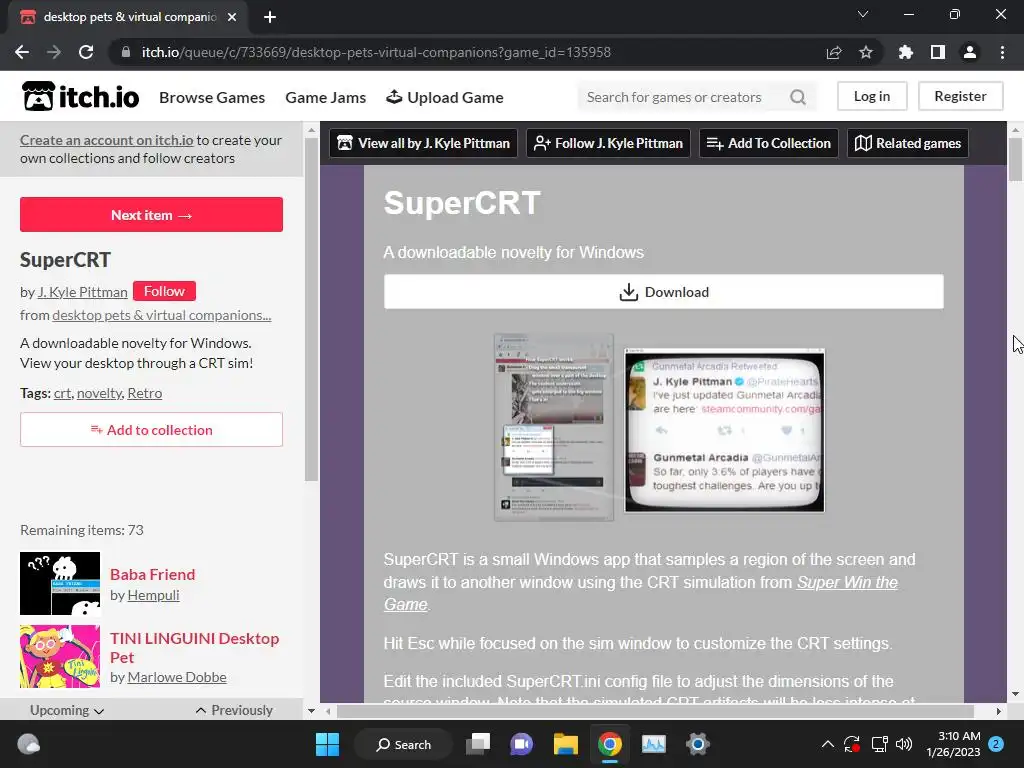Click taskbar Search box
Image resolution: width=1024 pixels, height=768 pixels.
click(x=404, y=744)
